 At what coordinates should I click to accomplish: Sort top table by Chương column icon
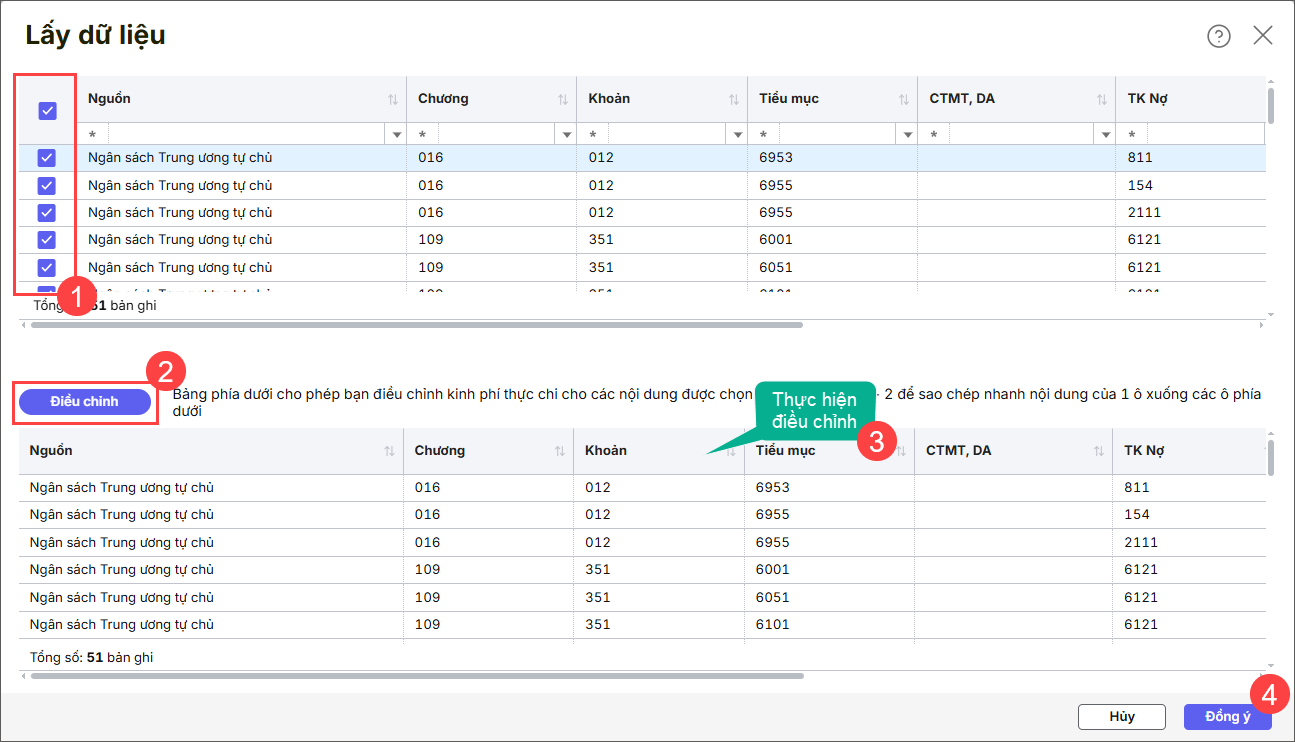point(562,99)
